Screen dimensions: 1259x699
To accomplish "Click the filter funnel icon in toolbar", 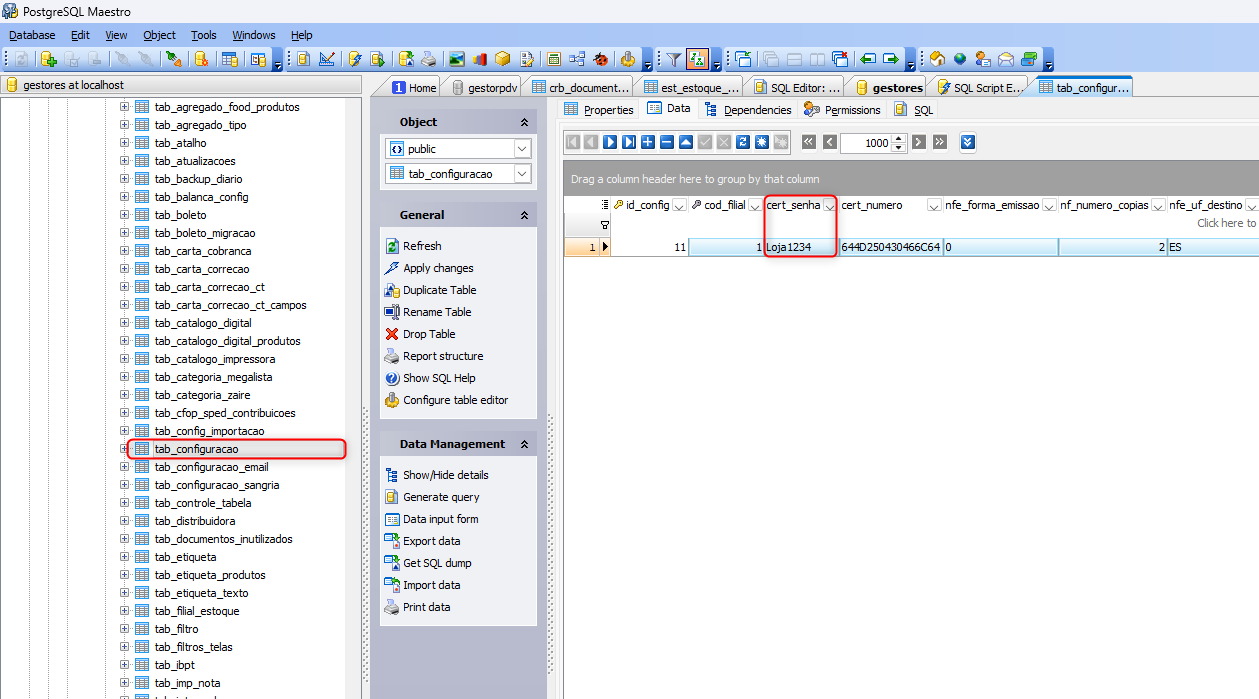I will pos(674,59).
